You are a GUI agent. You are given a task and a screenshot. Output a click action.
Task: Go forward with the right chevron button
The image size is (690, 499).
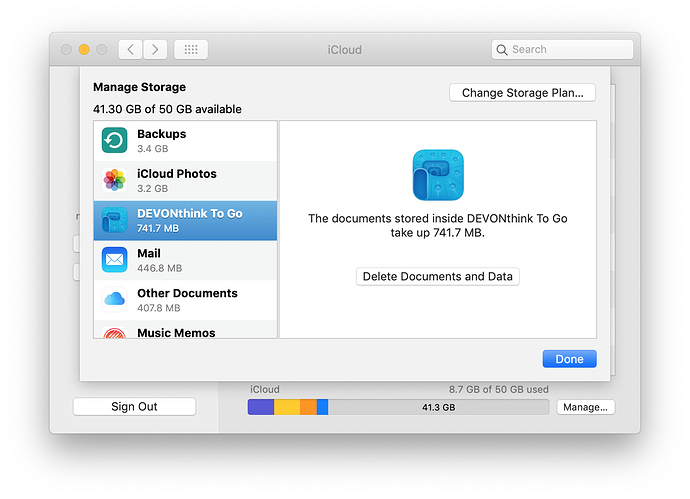[155, 49]
